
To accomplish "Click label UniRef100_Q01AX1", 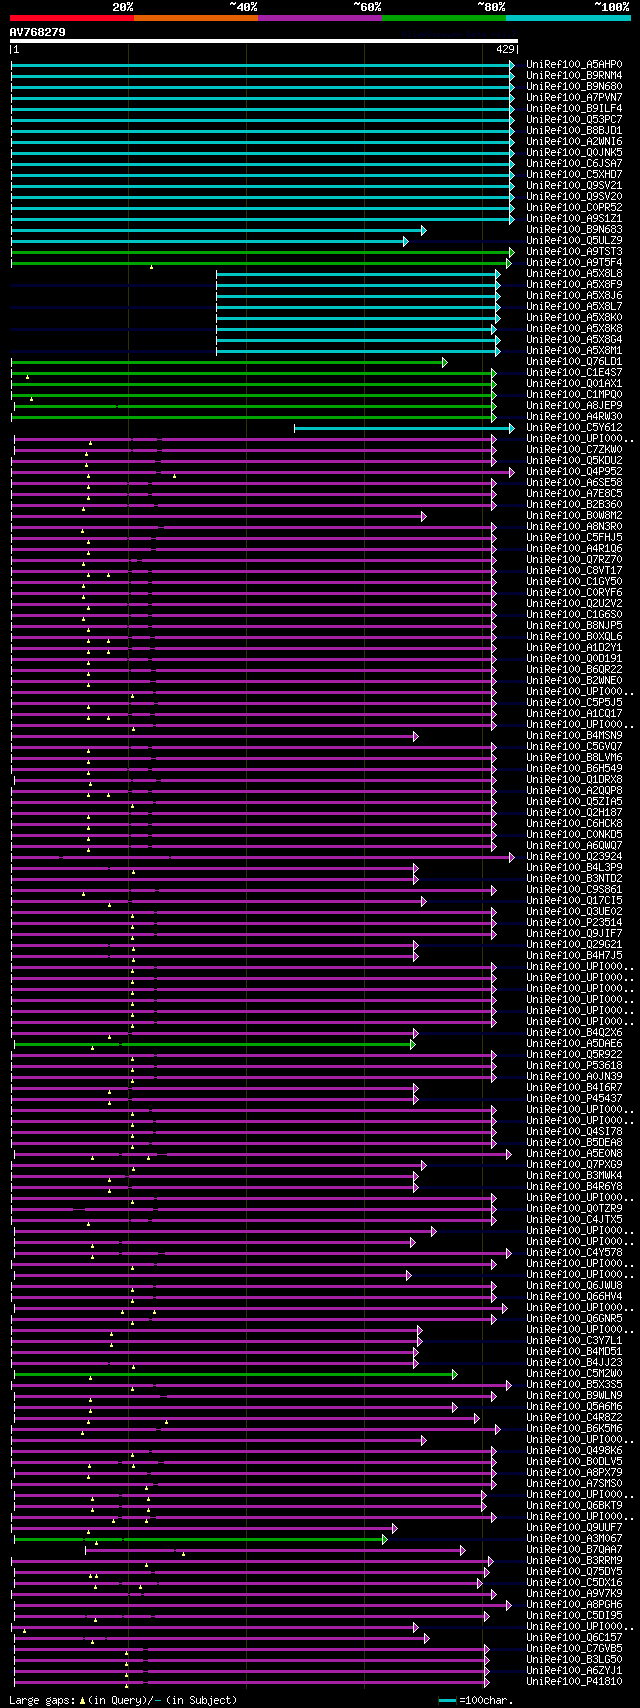I will point(574,384).
